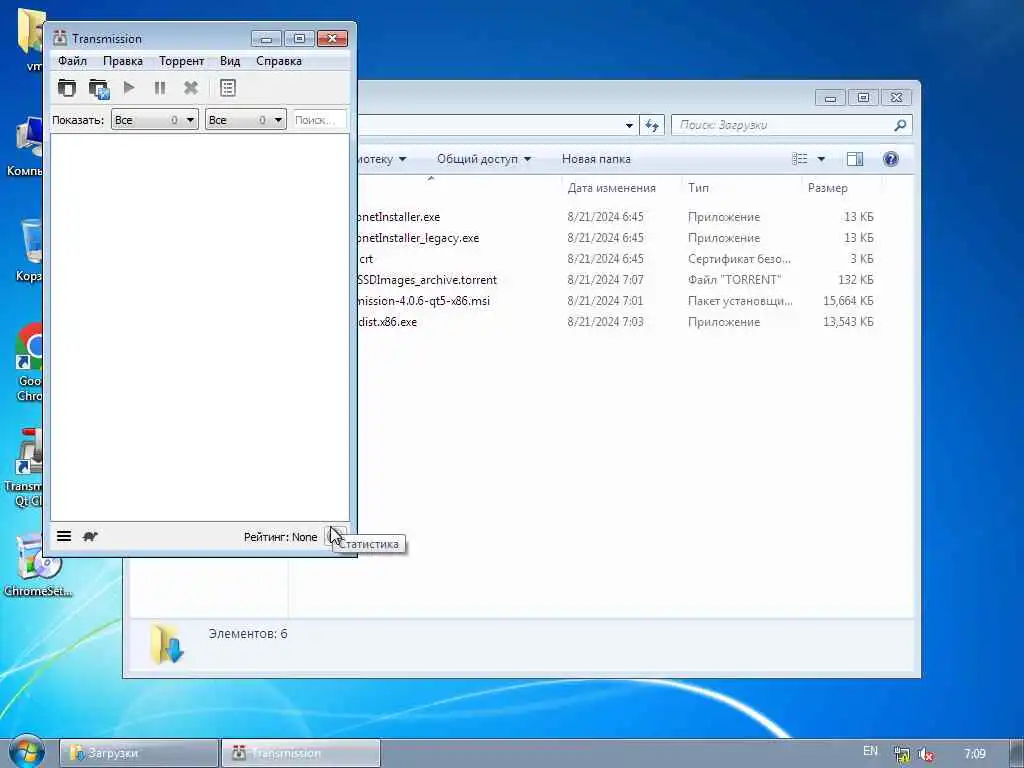Select Google Chrome desktop shortcut
The width and height of the screenshot is (1024, 768).
[x=29, y=363]
